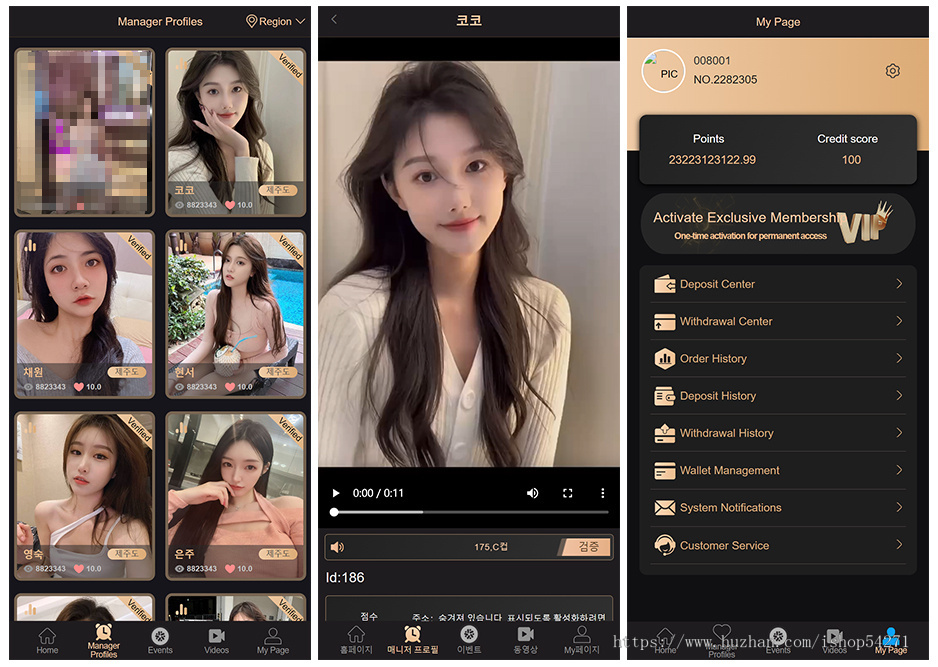Open Videos tab on Manager Profiles screen
Screen dimensions: 938x667
coord(216,640)
